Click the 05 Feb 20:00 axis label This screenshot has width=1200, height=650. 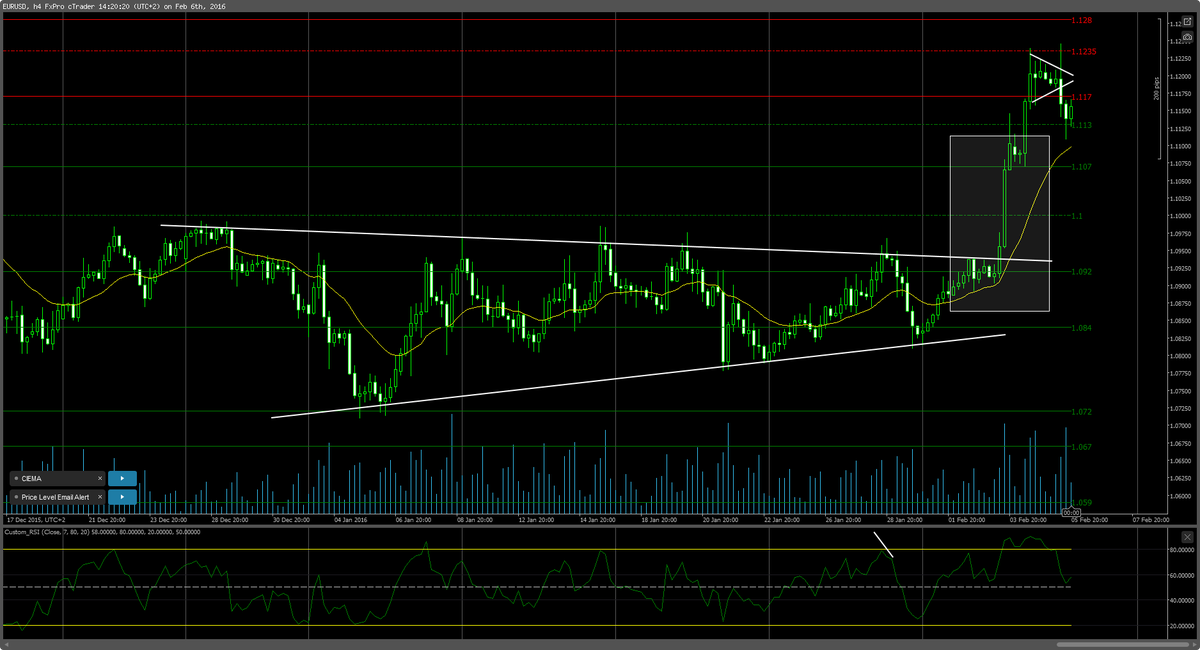click(x=1089, y=520)
